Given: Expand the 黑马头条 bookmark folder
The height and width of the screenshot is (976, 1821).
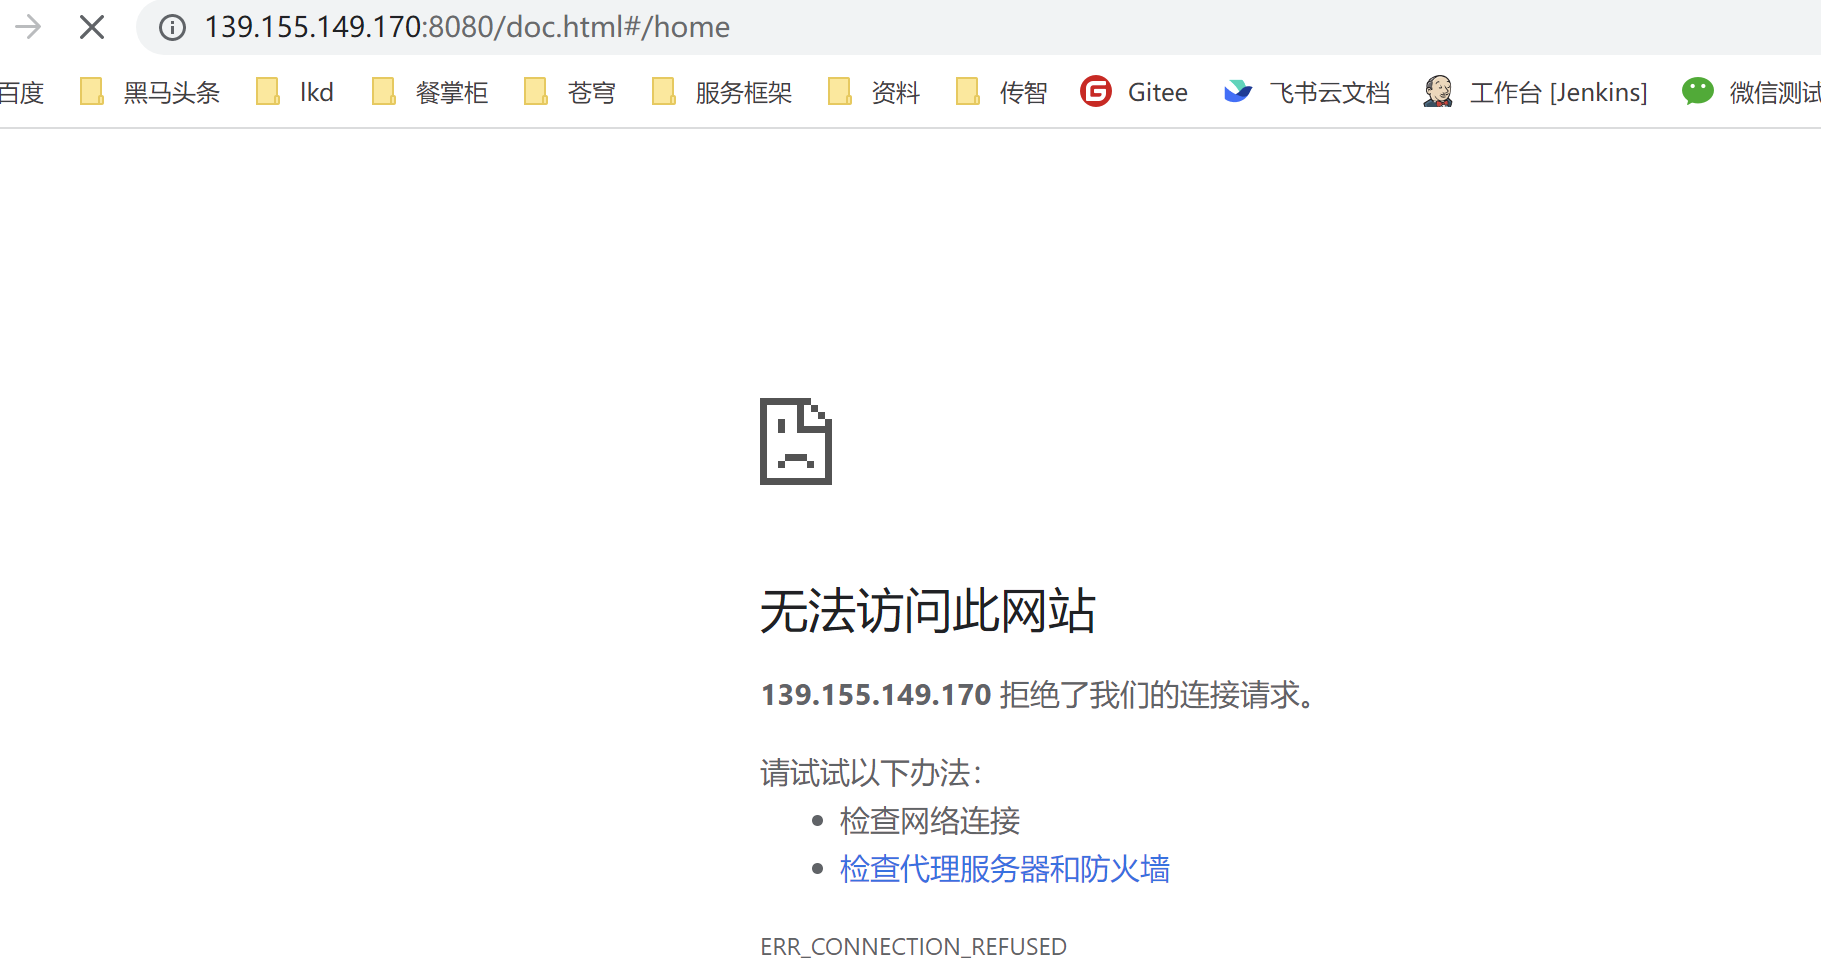Looking at the screenshot, I should [x=150, y=92].
